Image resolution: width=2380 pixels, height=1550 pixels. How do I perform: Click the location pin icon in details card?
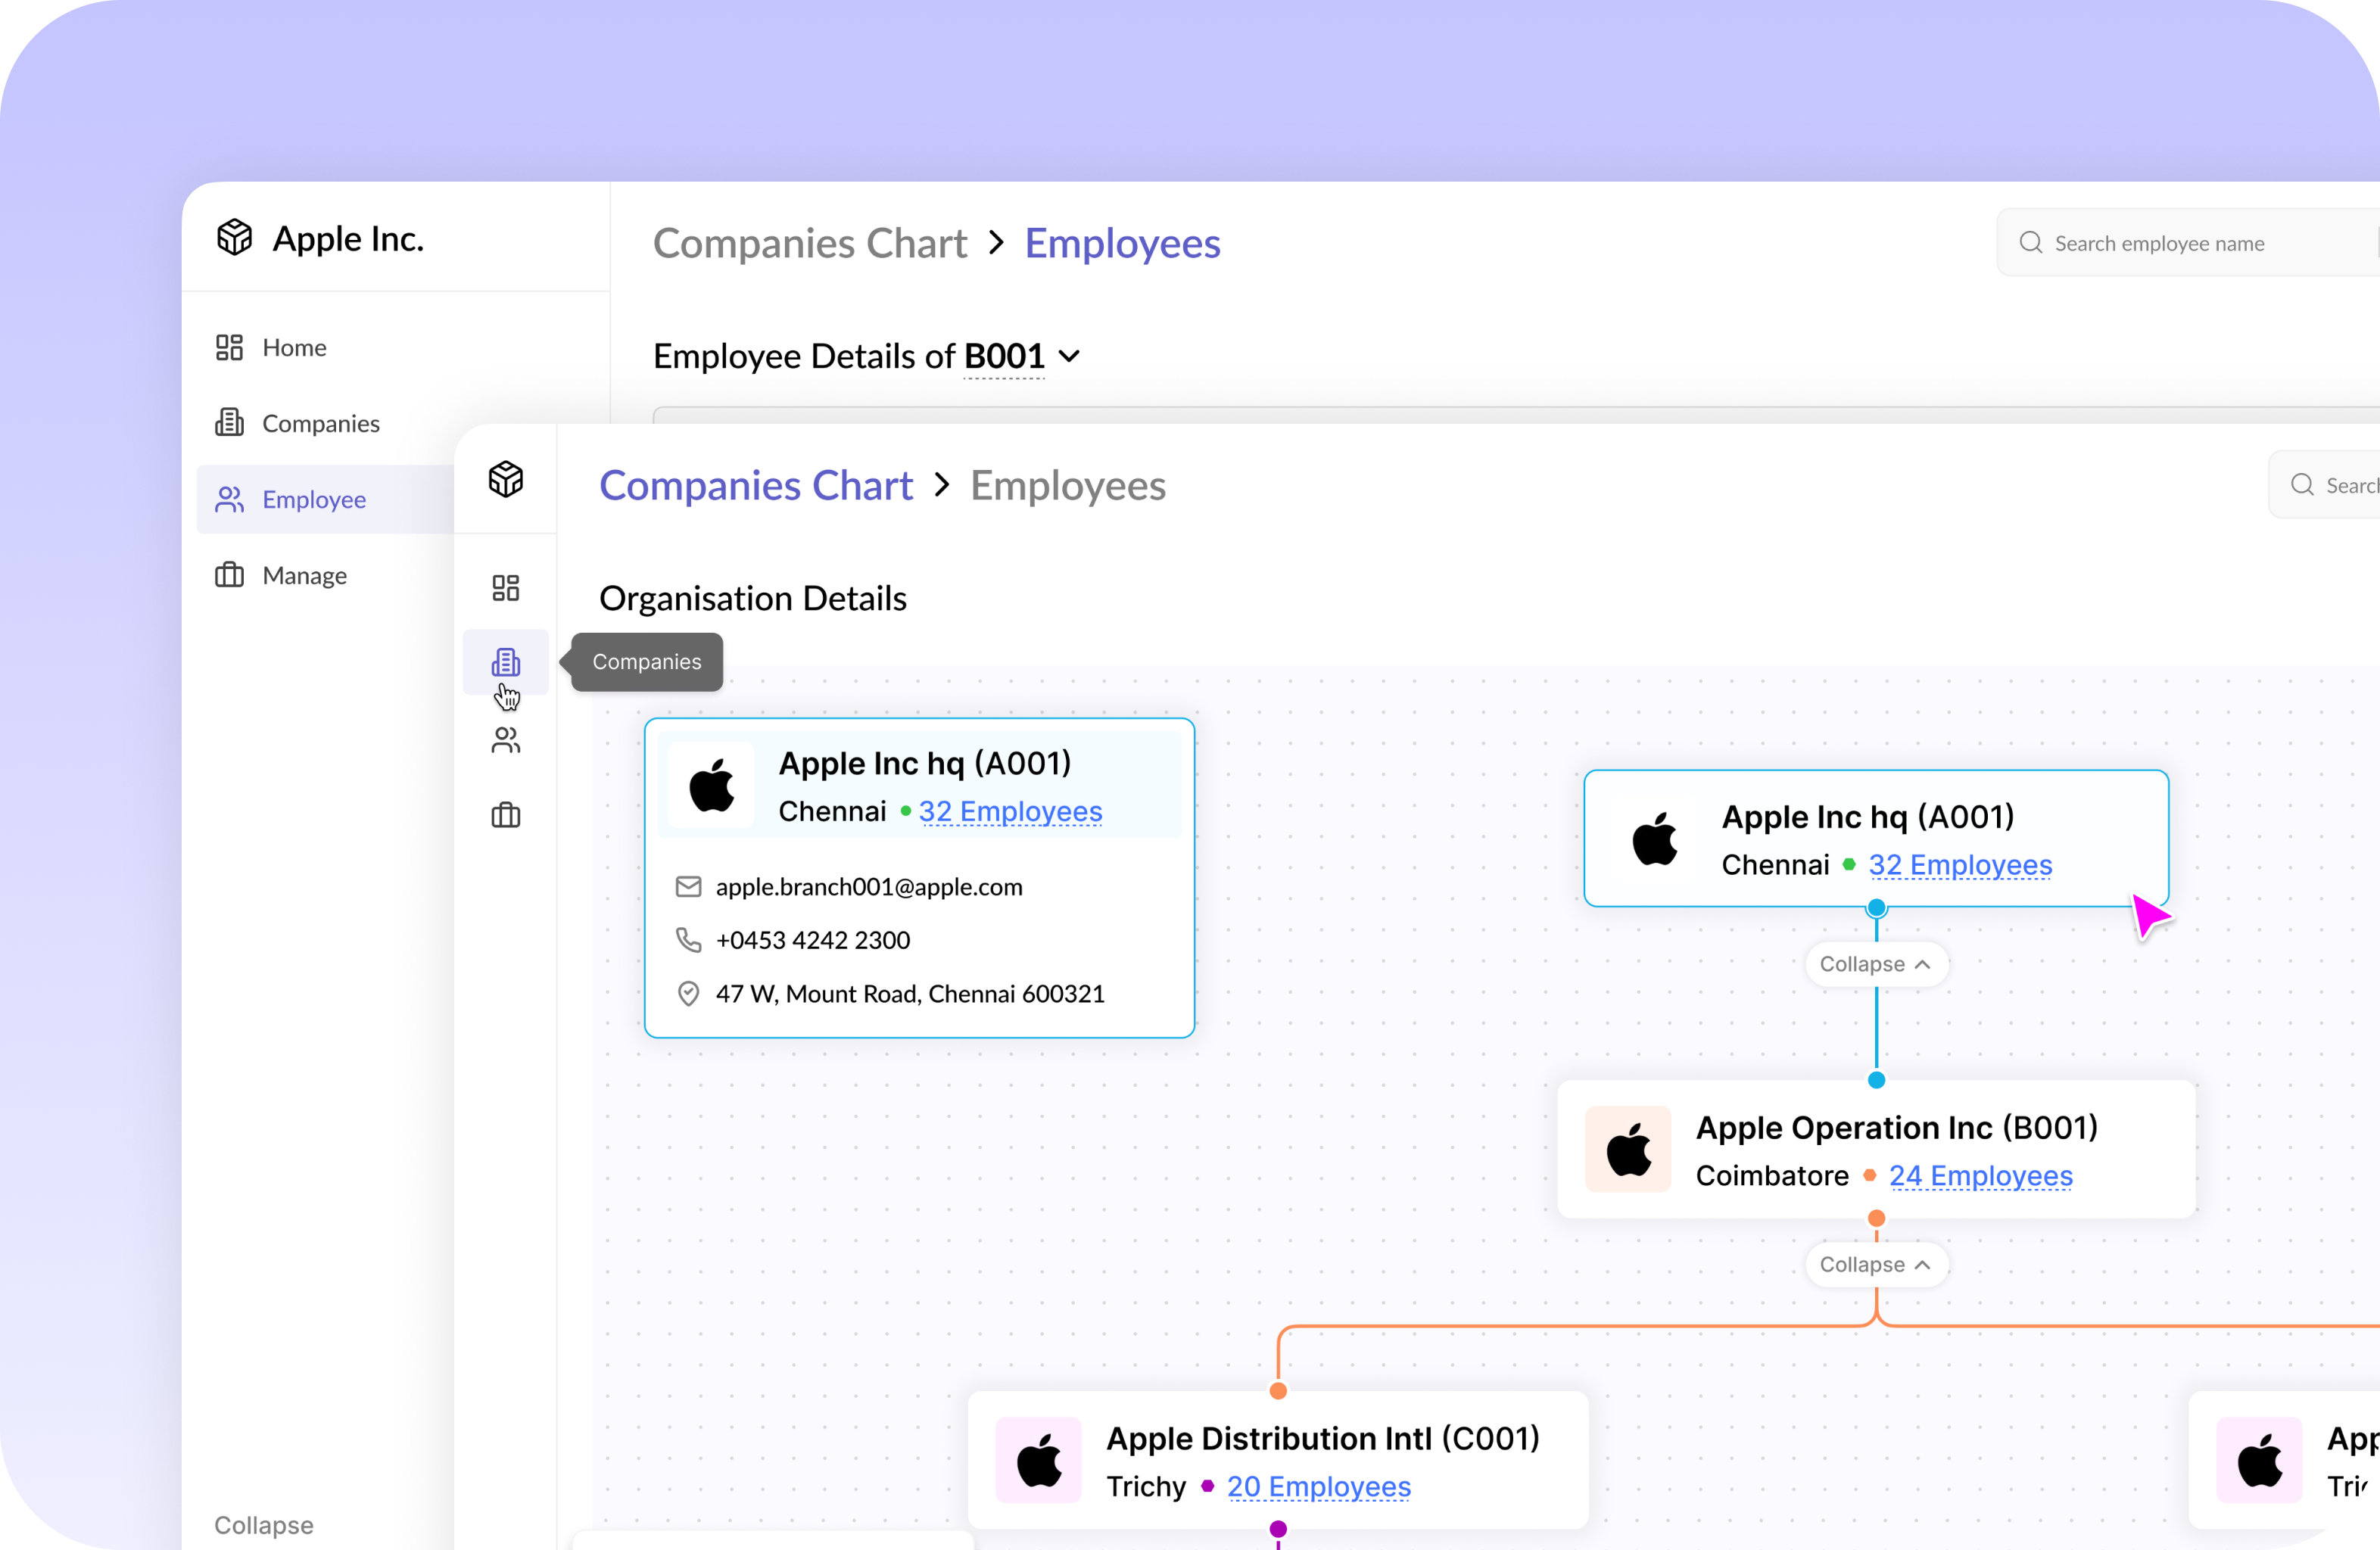point(688,993)
